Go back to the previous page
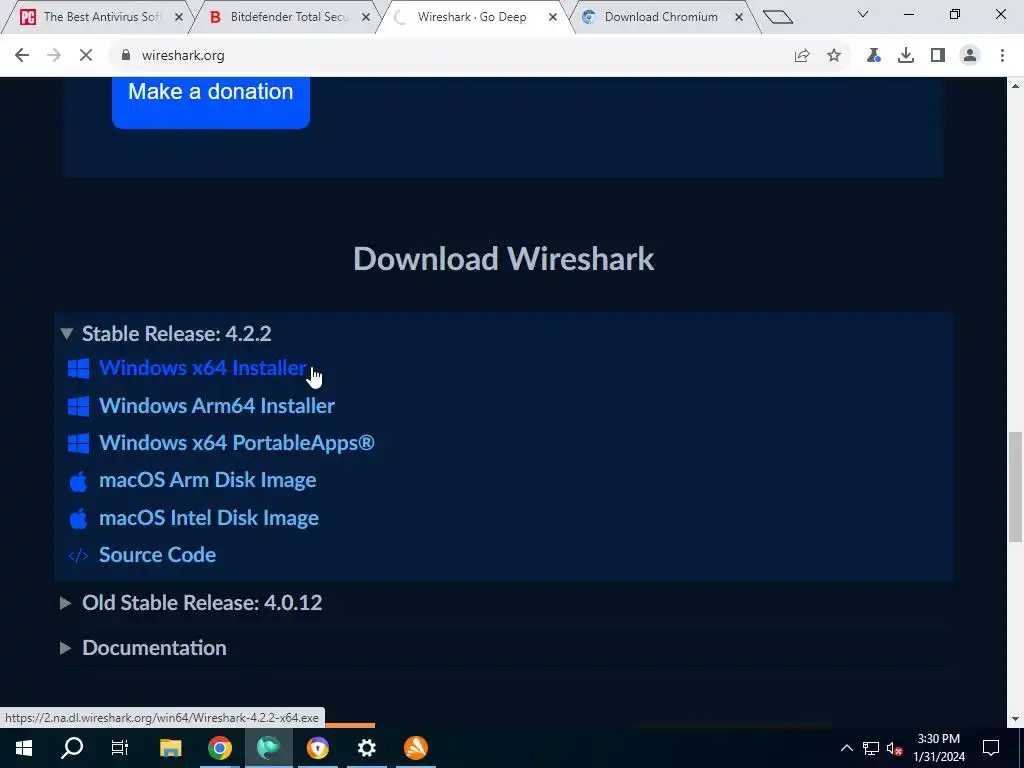The image size is (1024, 768). pos(22,56)
